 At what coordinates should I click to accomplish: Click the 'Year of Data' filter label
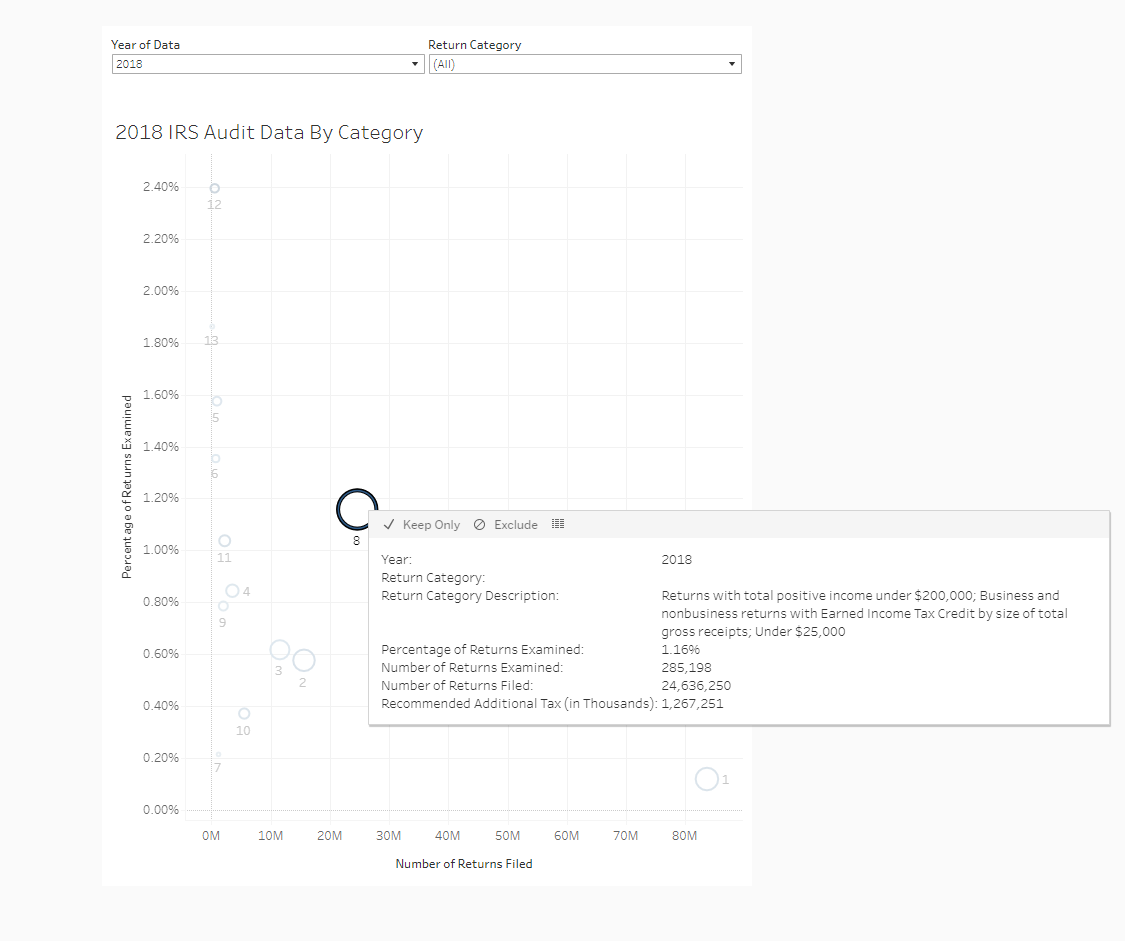click(146, 44)
